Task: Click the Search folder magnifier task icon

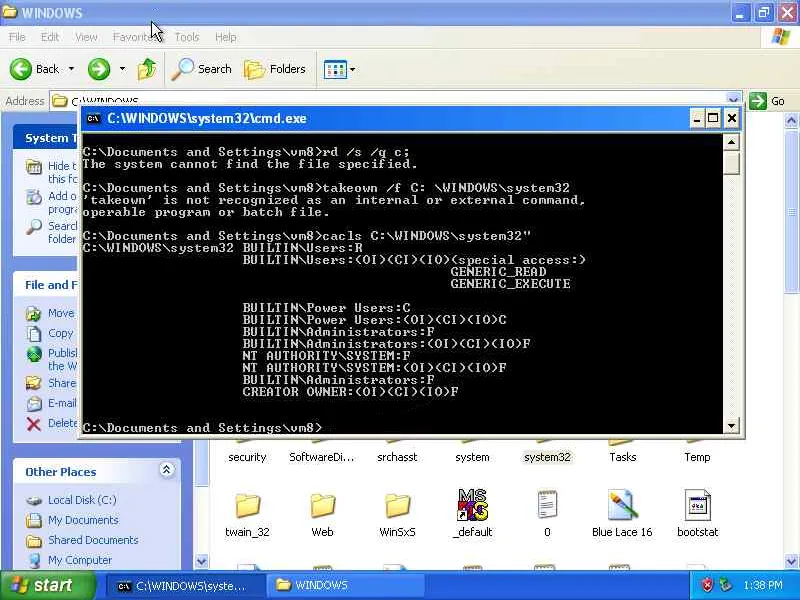Action: pos(34,227)
